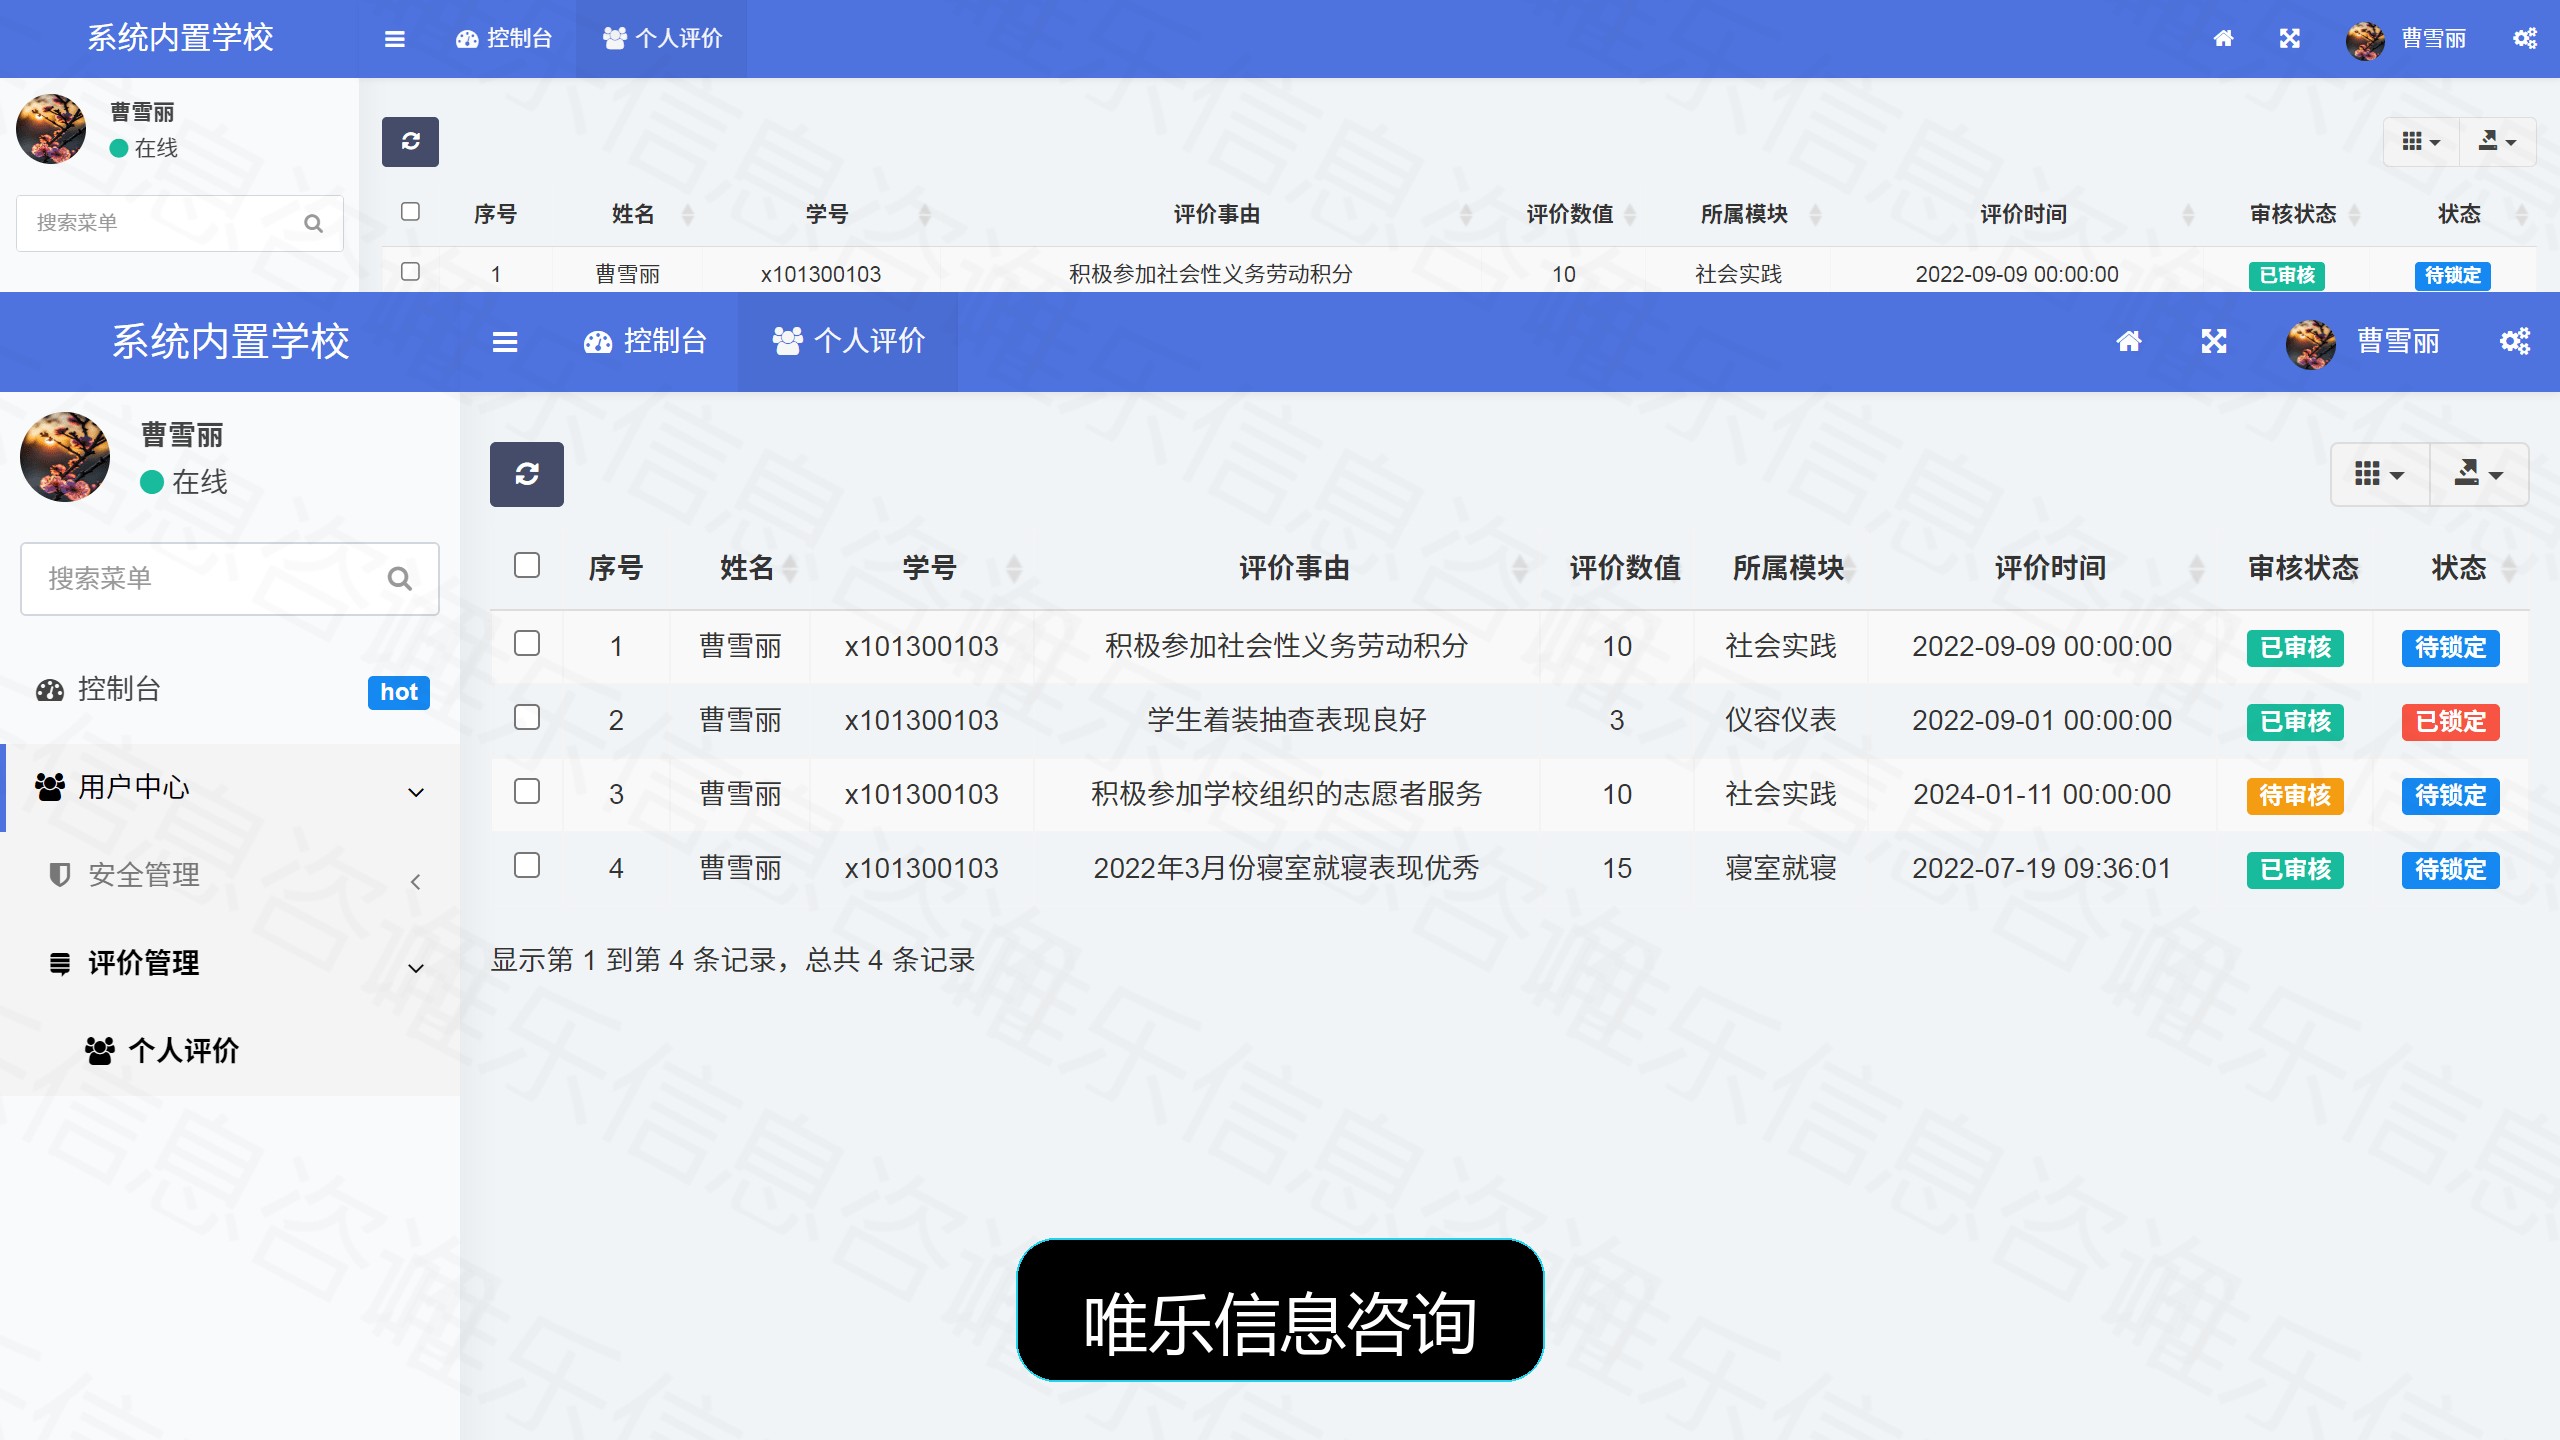Expand the 安全管理 sidebar menu
The width and height of the screenshot is (2560, 1440).
coord(230,876)
